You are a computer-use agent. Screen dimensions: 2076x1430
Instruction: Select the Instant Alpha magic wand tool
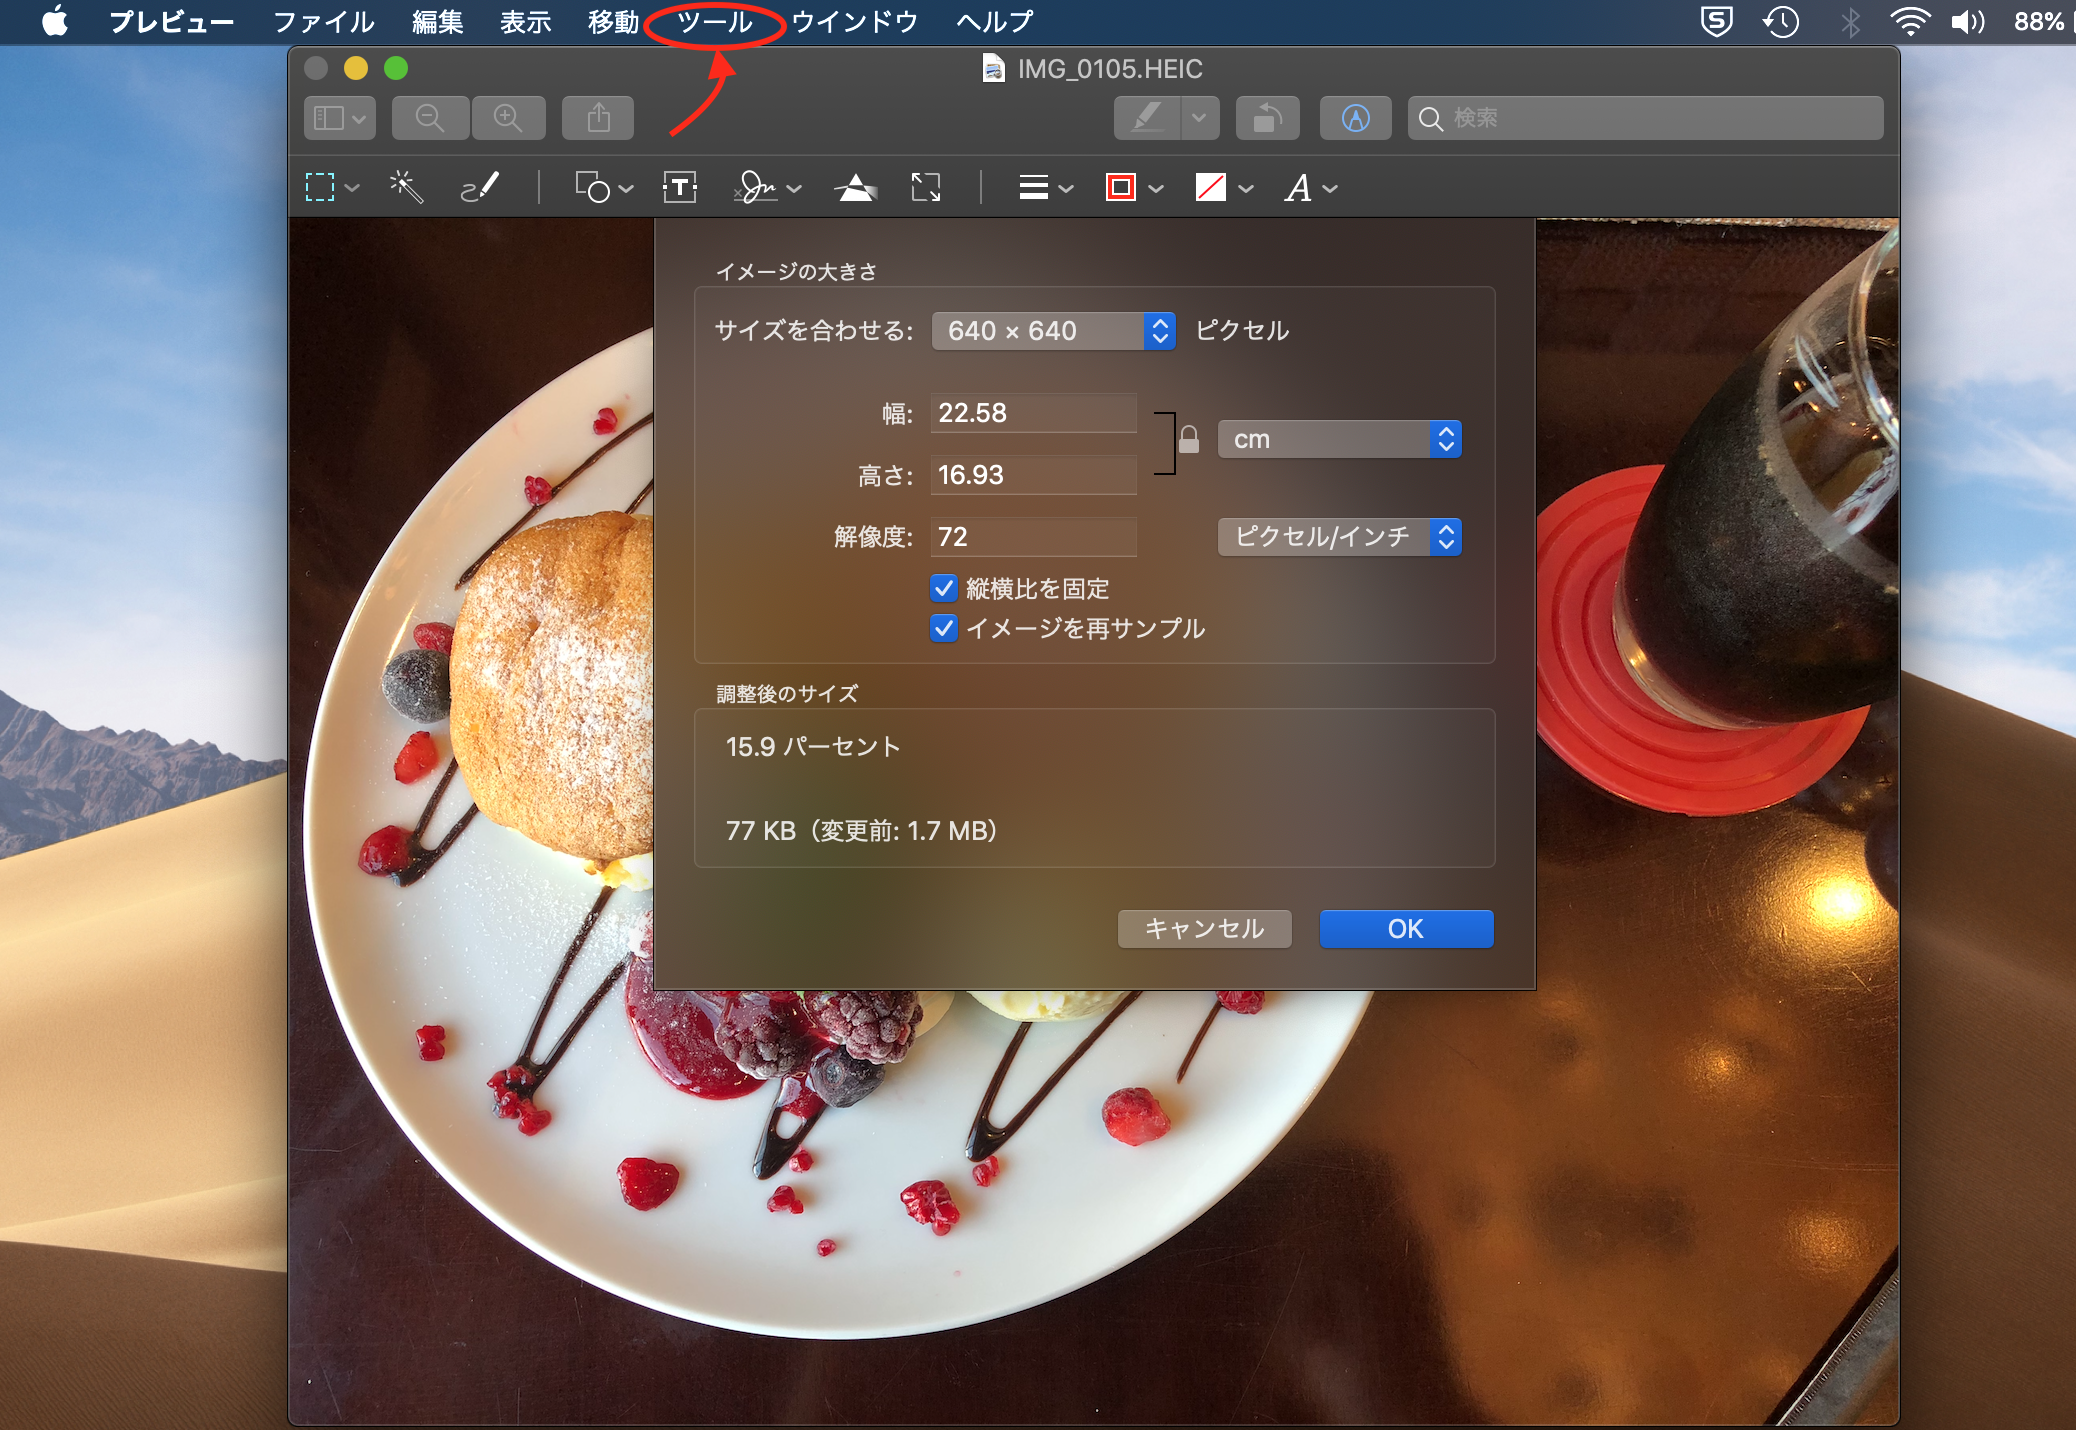pos(406,187)
